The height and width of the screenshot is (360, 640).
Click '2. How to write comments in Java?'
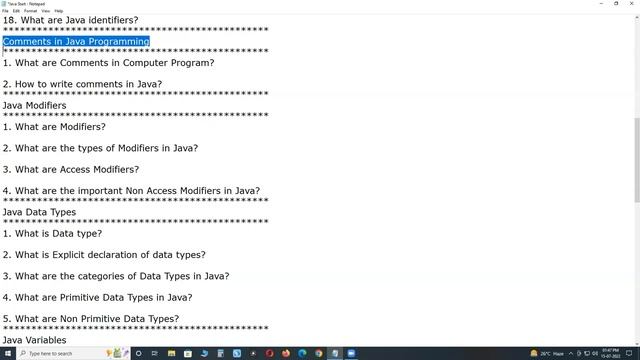point(82,84)
